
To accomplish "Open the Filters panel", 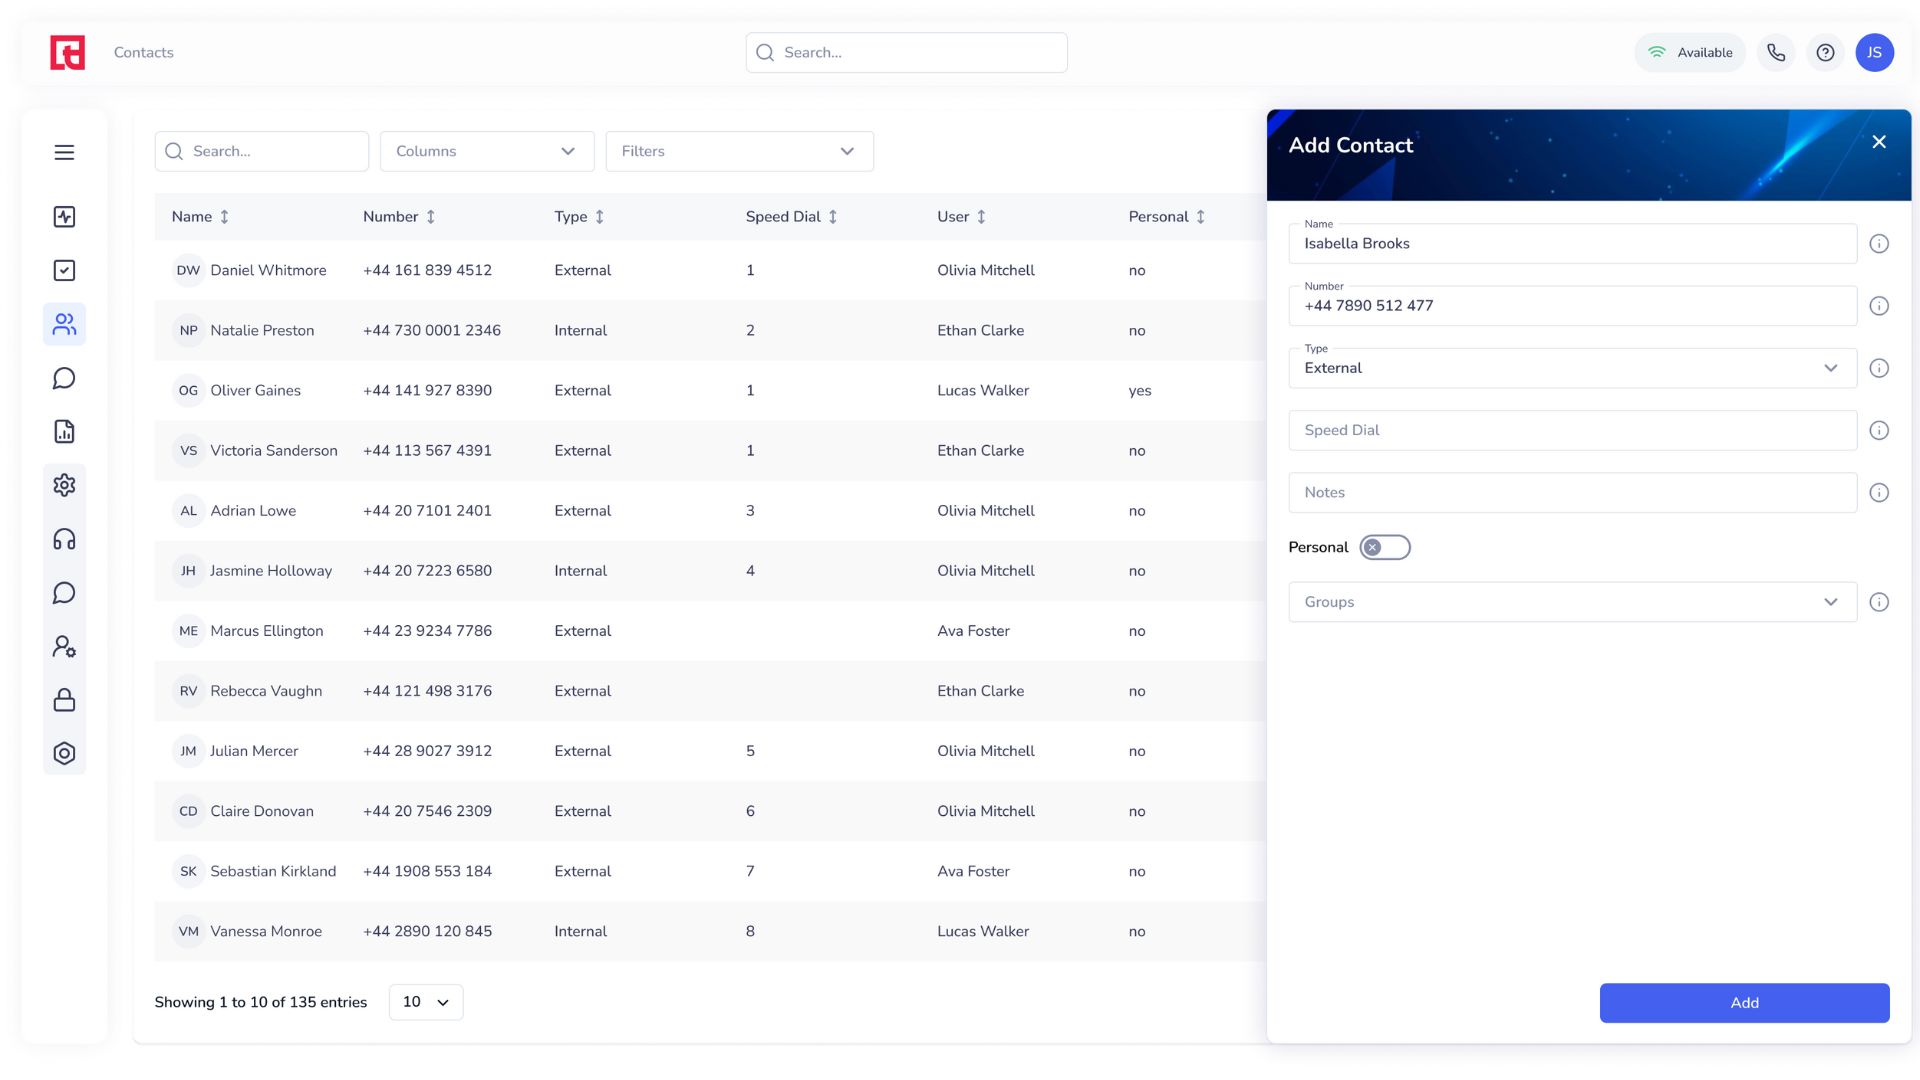I will coord(740,151).
